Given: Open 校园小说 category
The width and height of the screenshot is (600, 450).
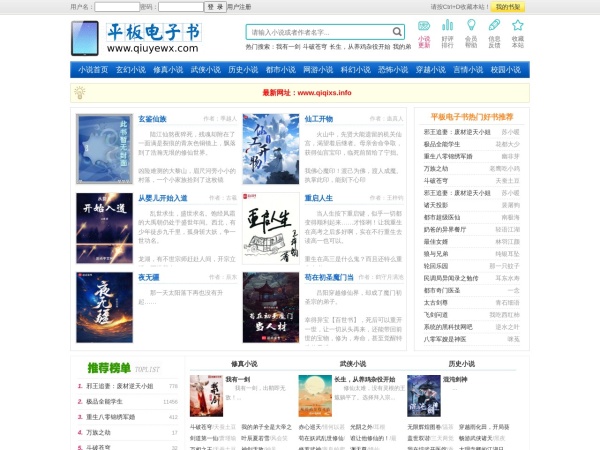Looking at the screenshot, I should pyautogui.click(x=505, y=70).
